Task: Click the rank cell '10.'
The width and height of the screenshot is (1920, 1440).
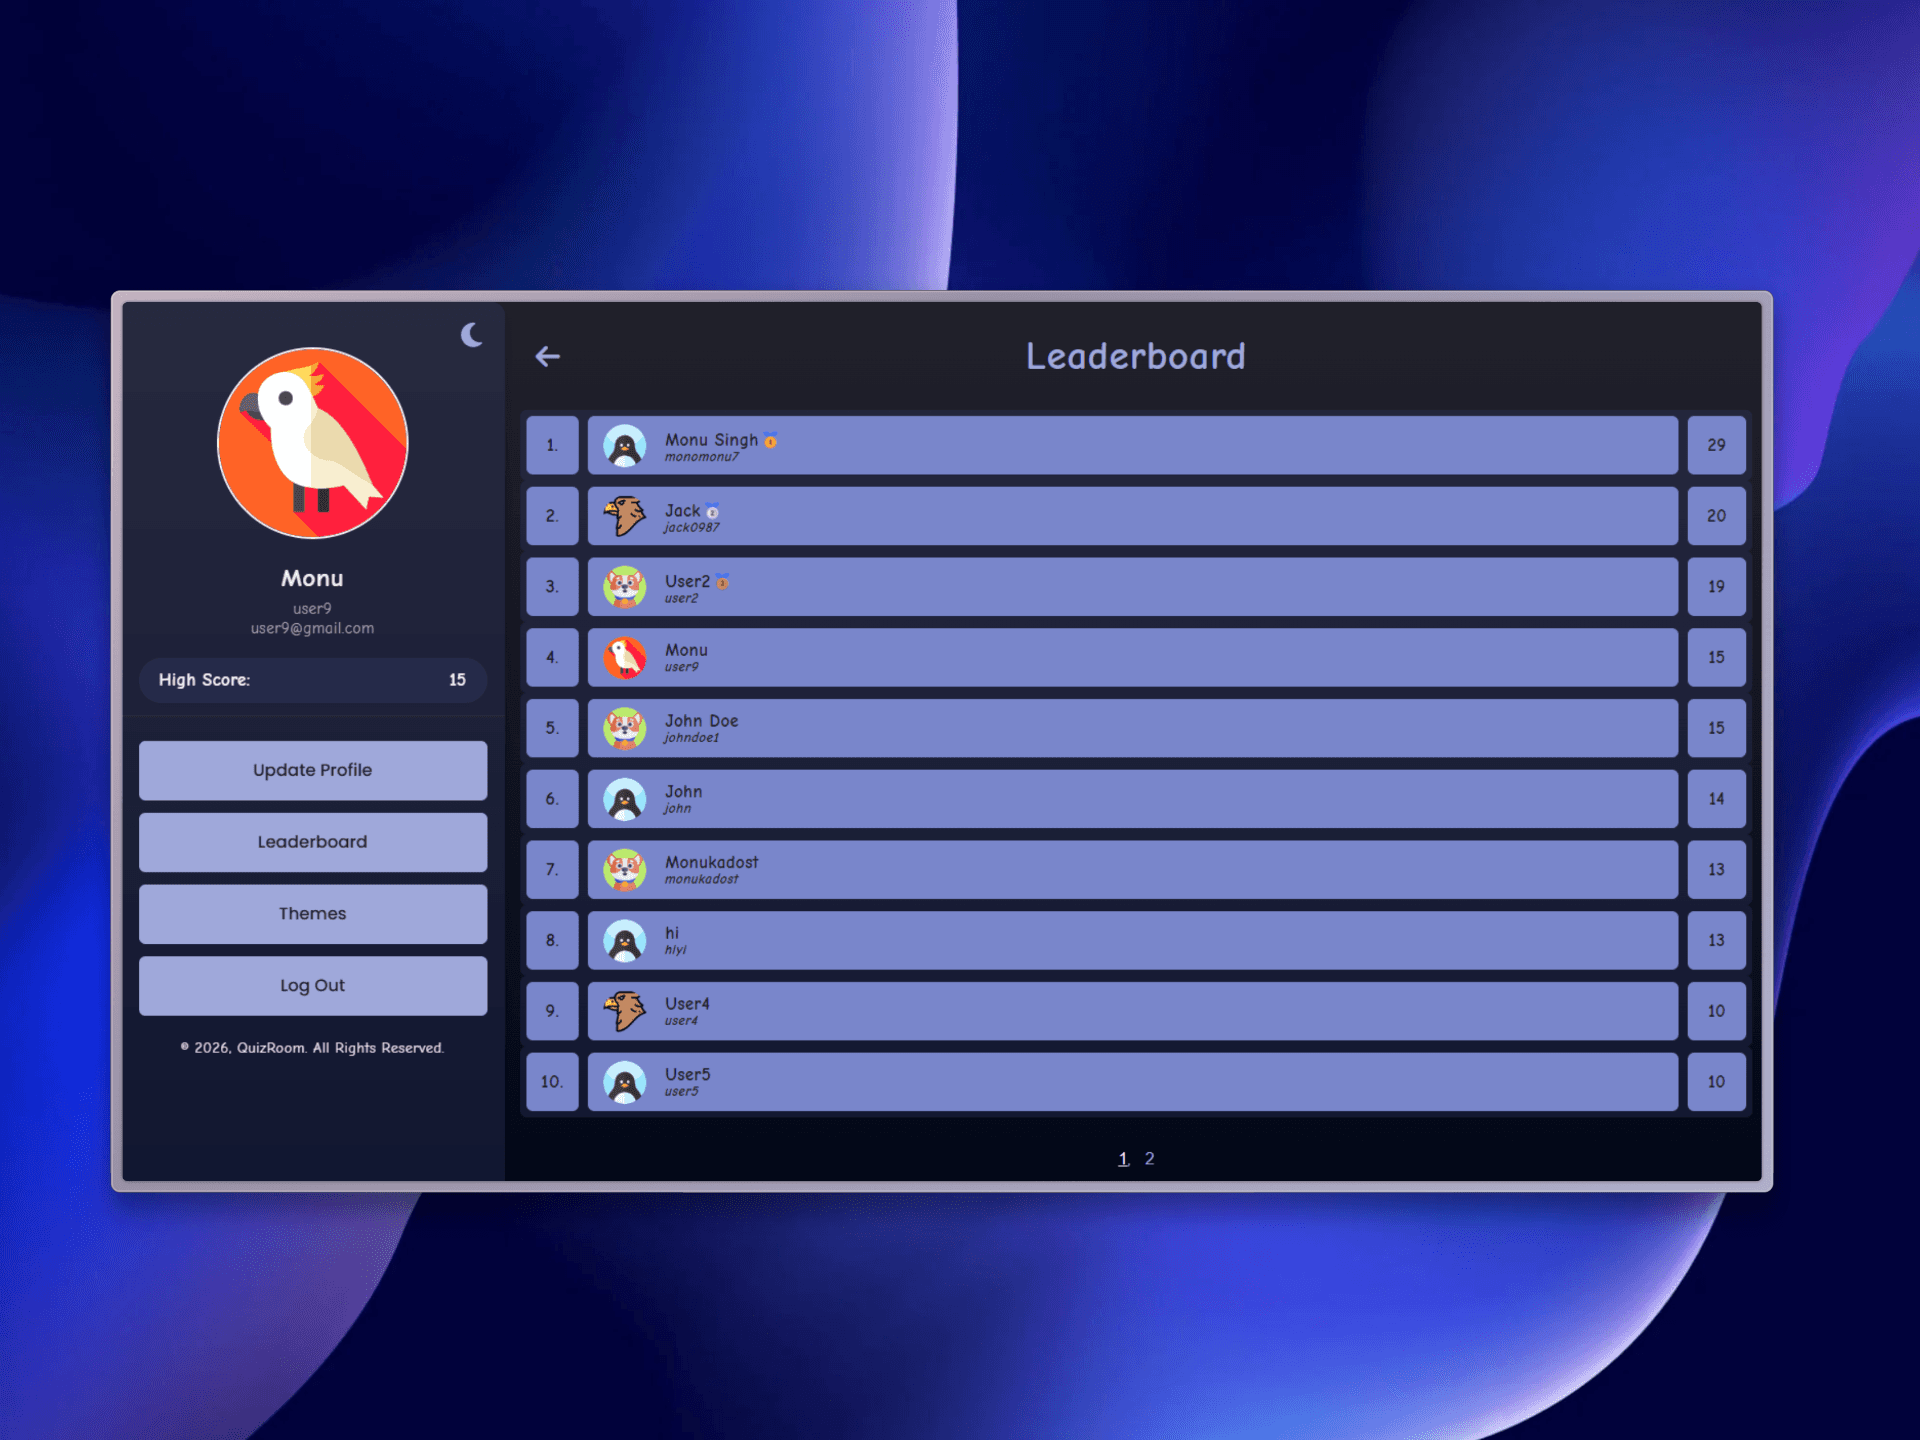Action: 552,1082
